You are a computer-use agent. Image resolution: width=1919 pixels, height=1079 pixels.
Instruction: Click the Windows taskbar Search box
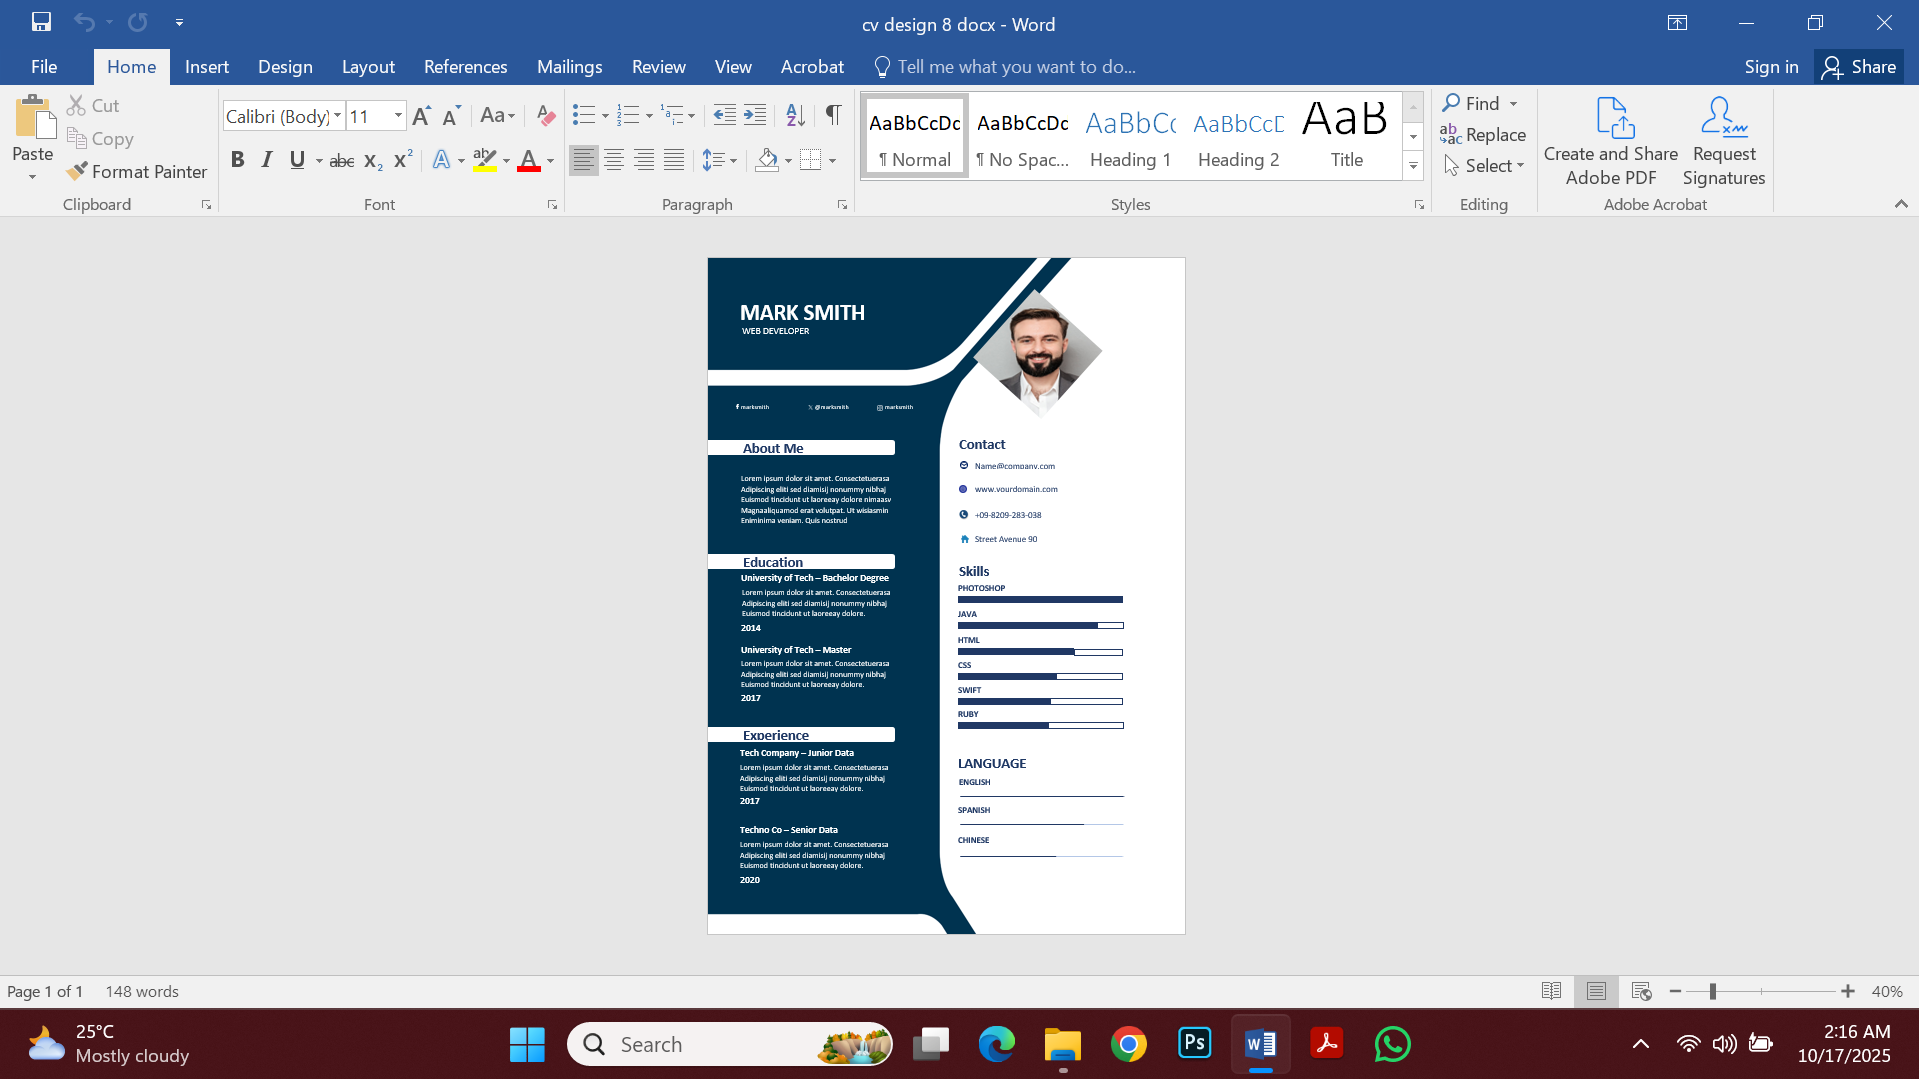pyautogui.click(x=730, y=1043)
